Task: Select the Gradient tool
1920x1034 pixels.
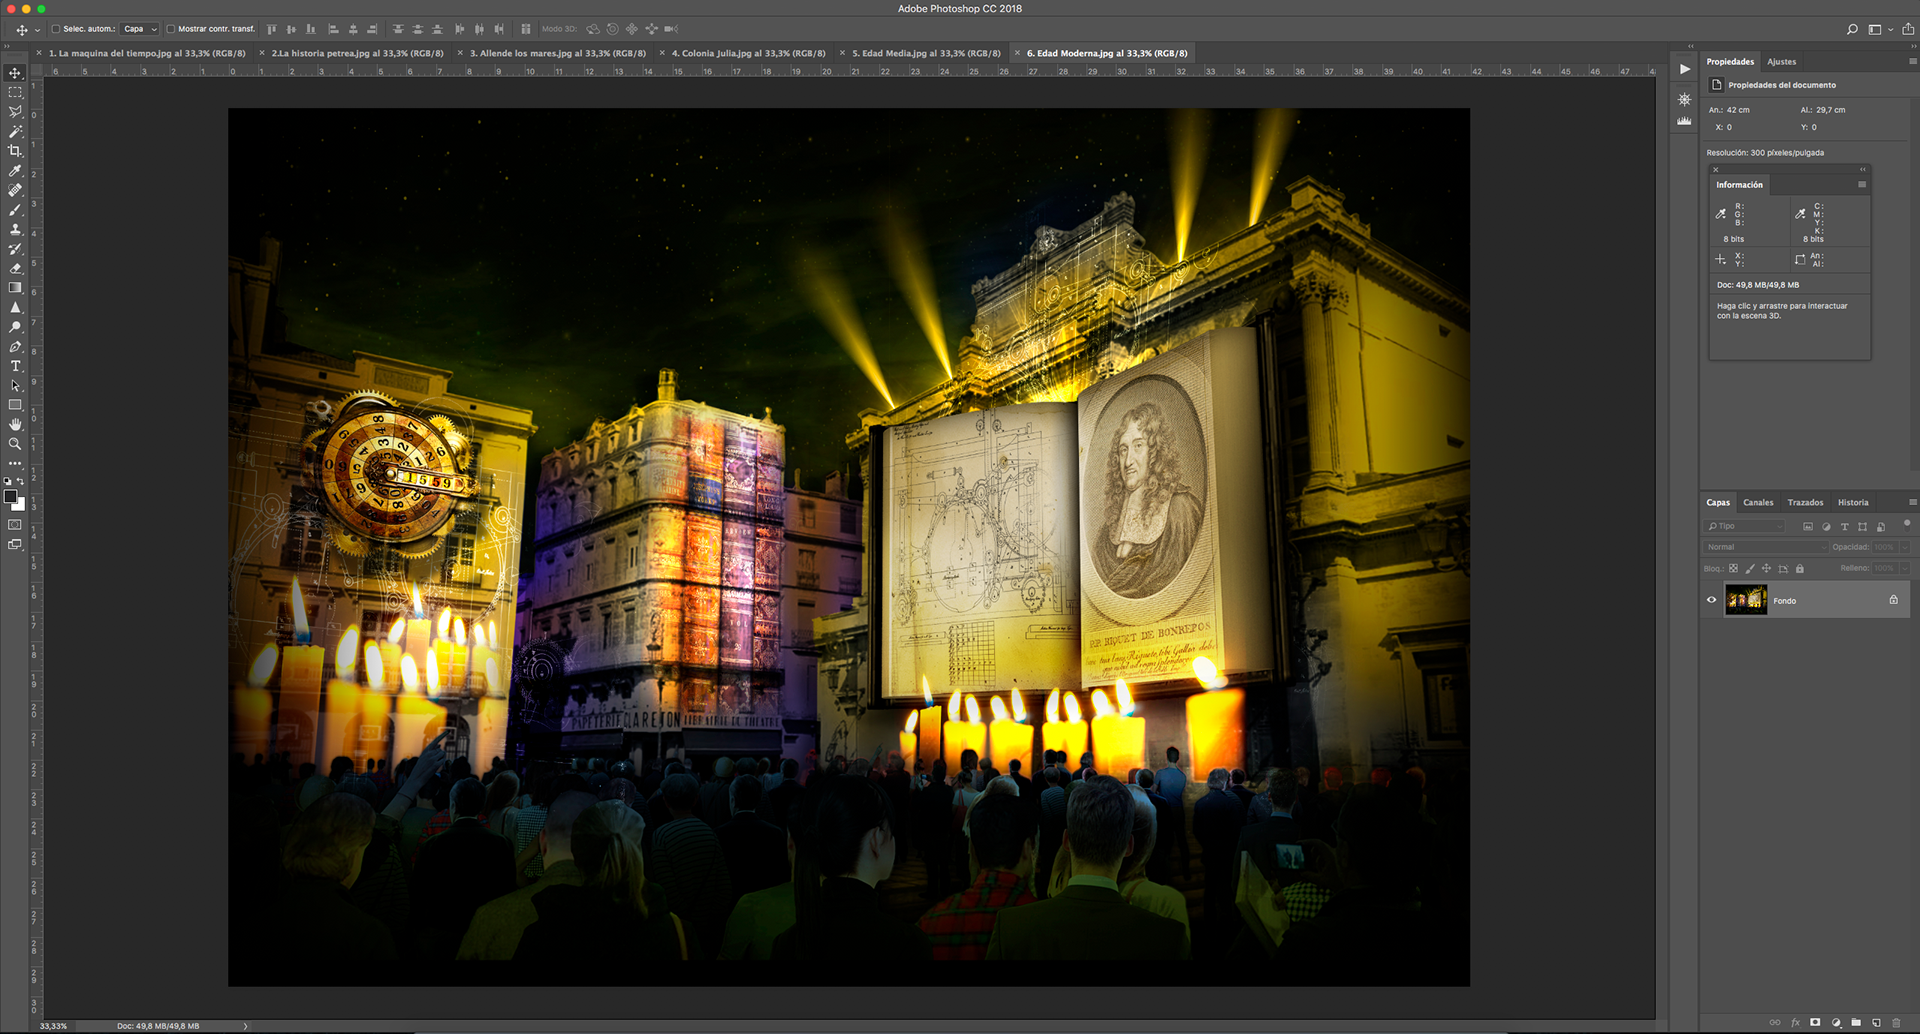Action: point(15,288)
